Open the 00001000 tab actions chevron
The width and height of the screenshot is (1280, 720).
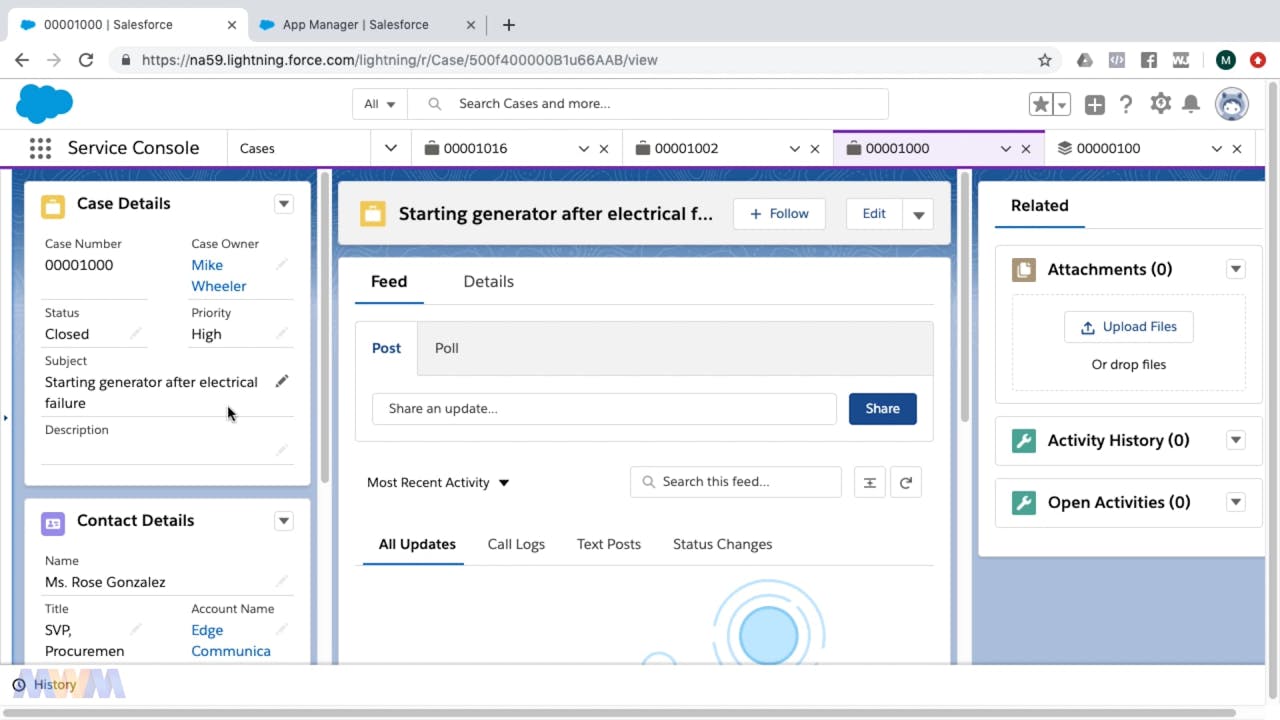point(1006,149)
